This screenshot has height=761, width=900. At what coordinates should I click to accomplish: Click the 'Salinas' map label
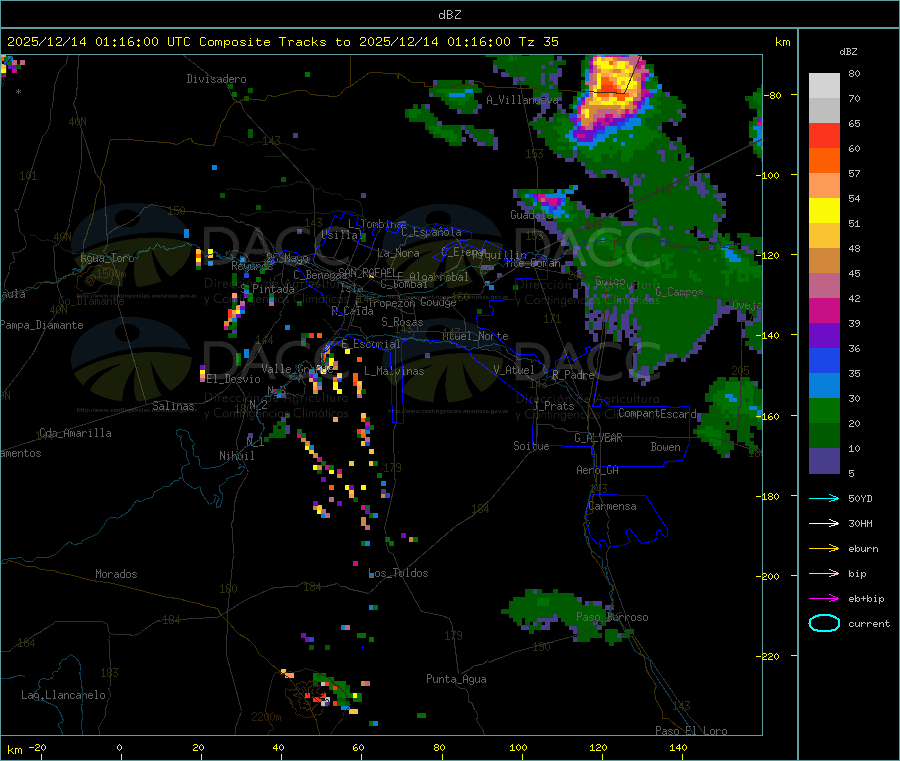pos(173,406)
